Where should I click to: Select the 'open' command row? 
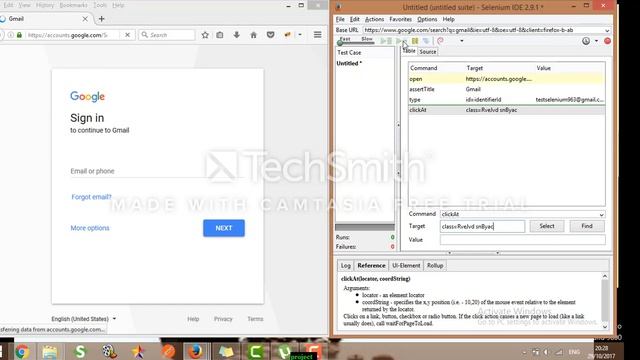click(x=507, y=79)
